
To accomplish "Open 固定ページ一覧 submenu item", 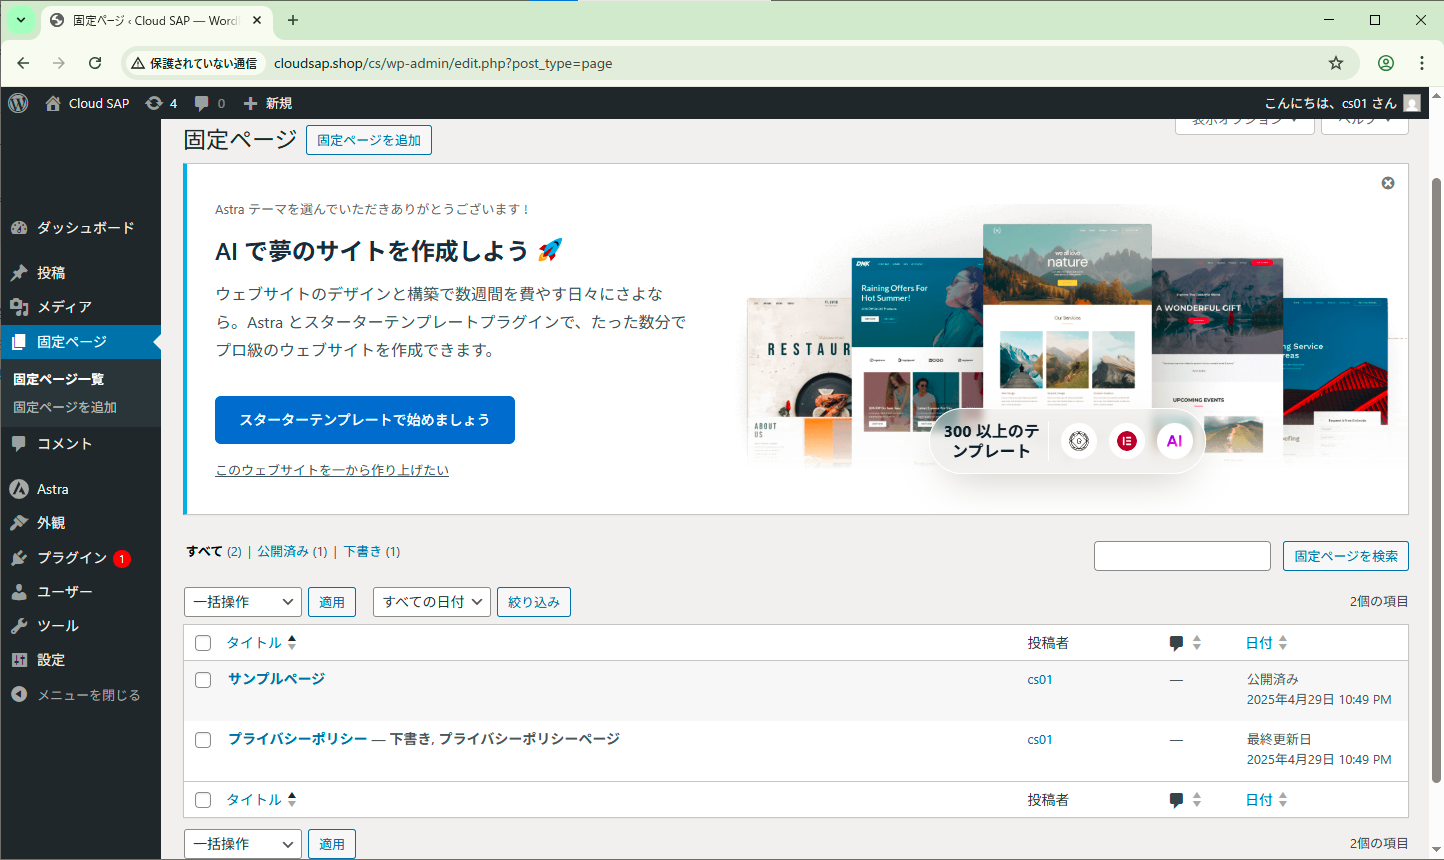I will (59, 379).
